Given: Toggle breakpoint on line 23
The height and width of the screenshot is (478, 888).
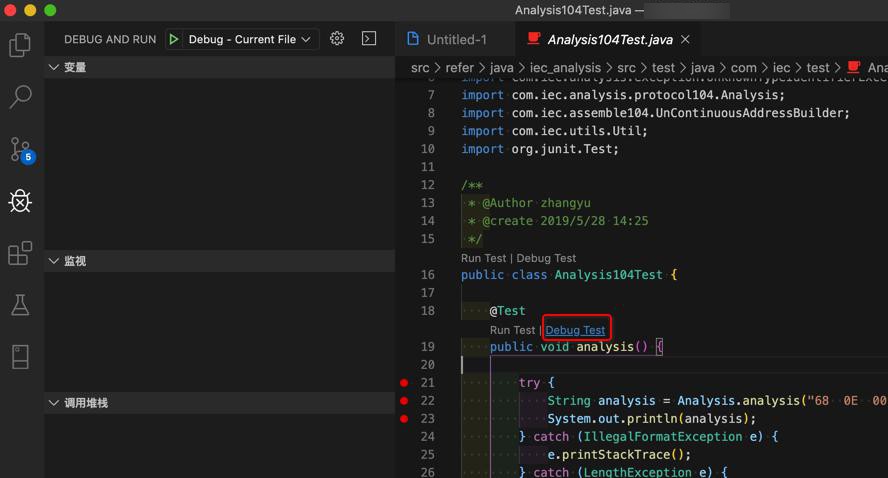Looking at the screenshot, I should [x=404, y=419].
